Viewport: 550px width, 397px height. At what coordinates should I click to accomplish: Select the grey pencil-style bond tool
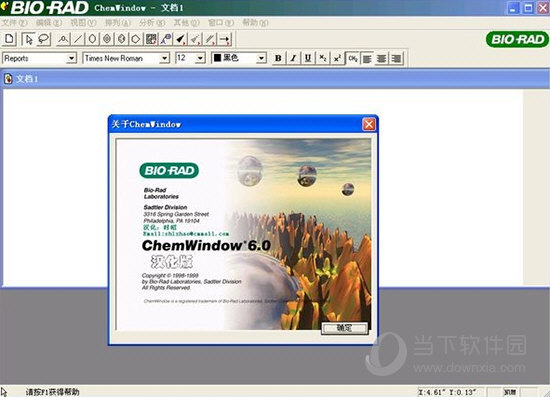pyautogui.click(x=210, y=39)
